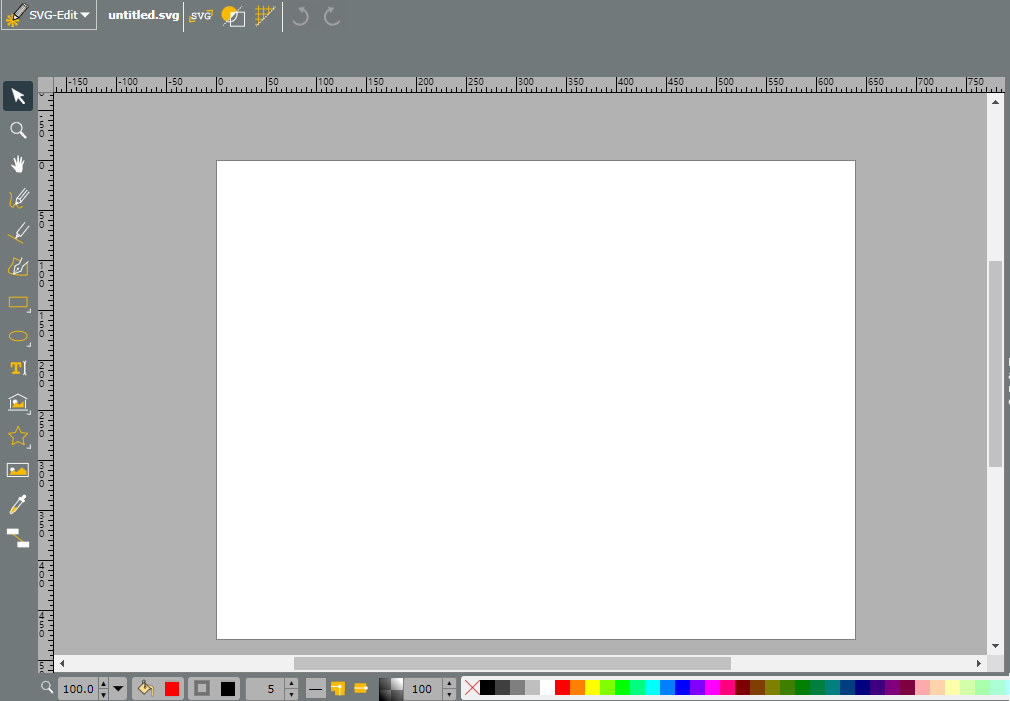Choose the magenta palette swatch
The height and width of the screenshot is (701, 1010).
[x=712, y=687]
